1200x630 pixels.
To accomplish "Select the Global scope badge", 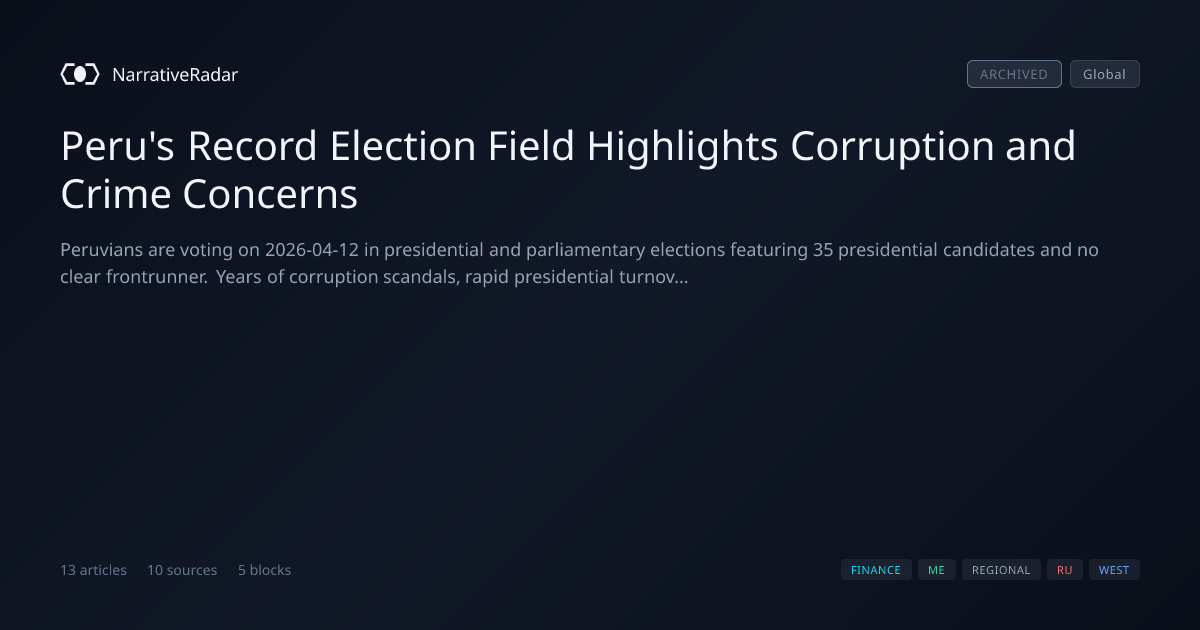I will pos(1104,74).
